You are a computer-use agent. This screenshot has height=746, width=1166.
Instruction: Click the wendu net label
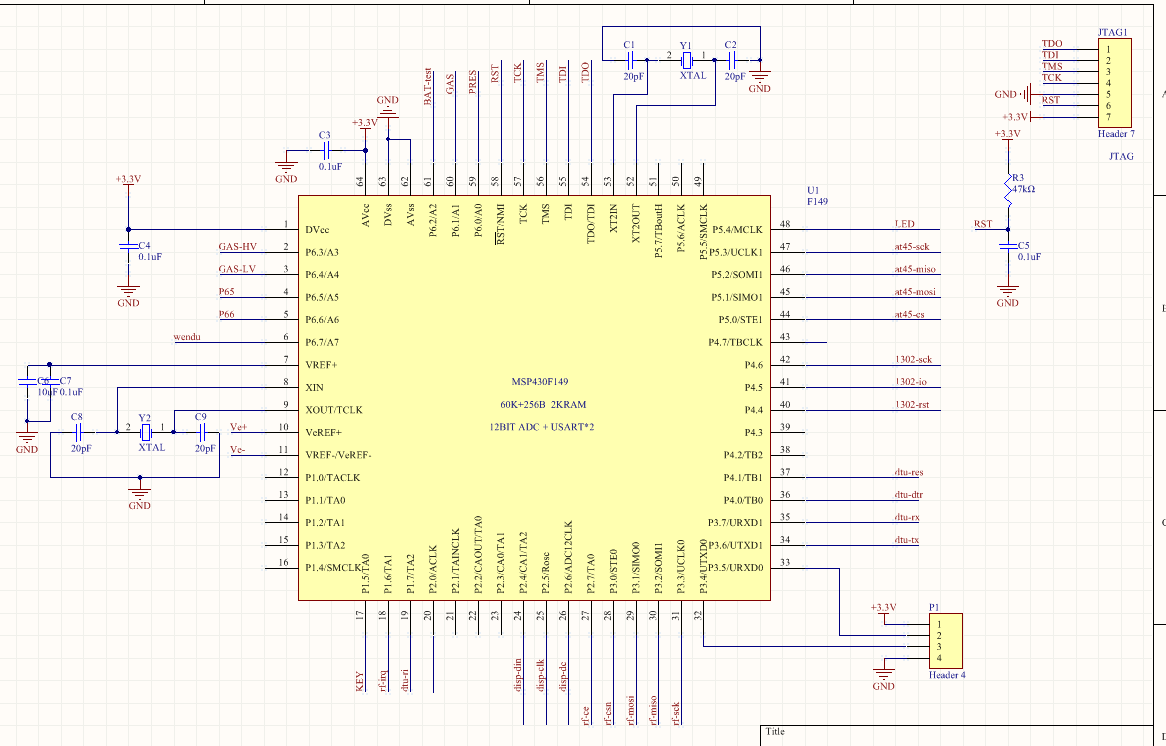coord(187,337)
